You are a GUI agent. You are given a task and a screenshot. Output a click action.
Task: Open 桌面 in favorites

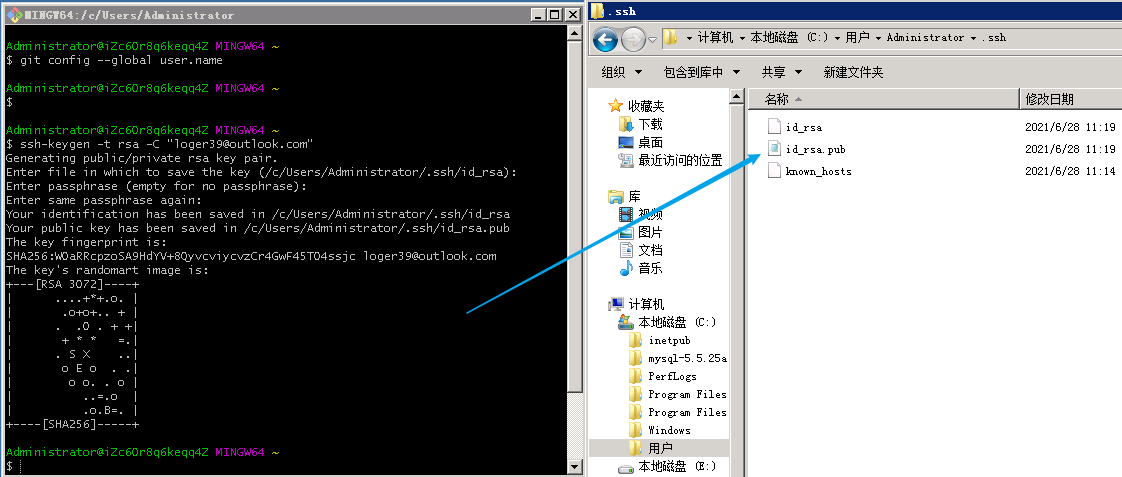pos(650,142)
